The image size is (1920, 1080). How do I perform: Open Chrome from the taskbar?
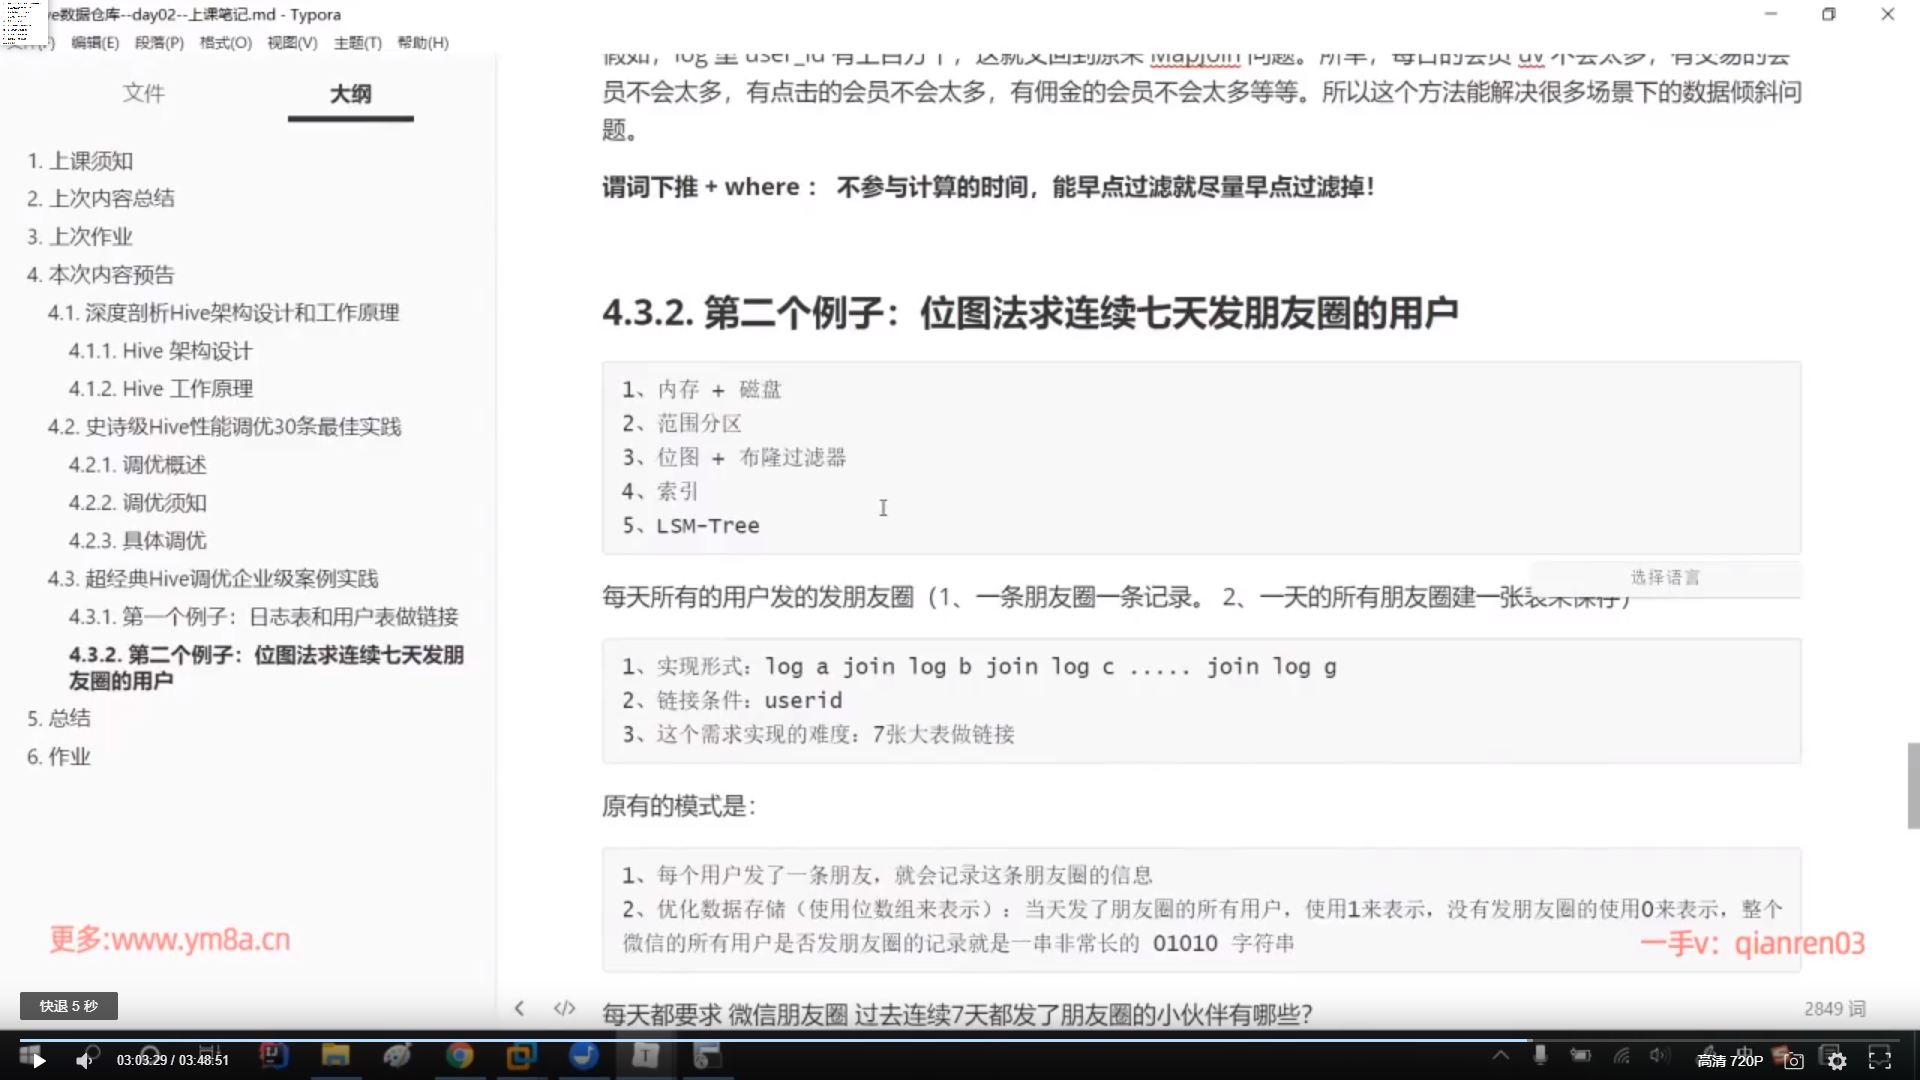(459, 1056)
